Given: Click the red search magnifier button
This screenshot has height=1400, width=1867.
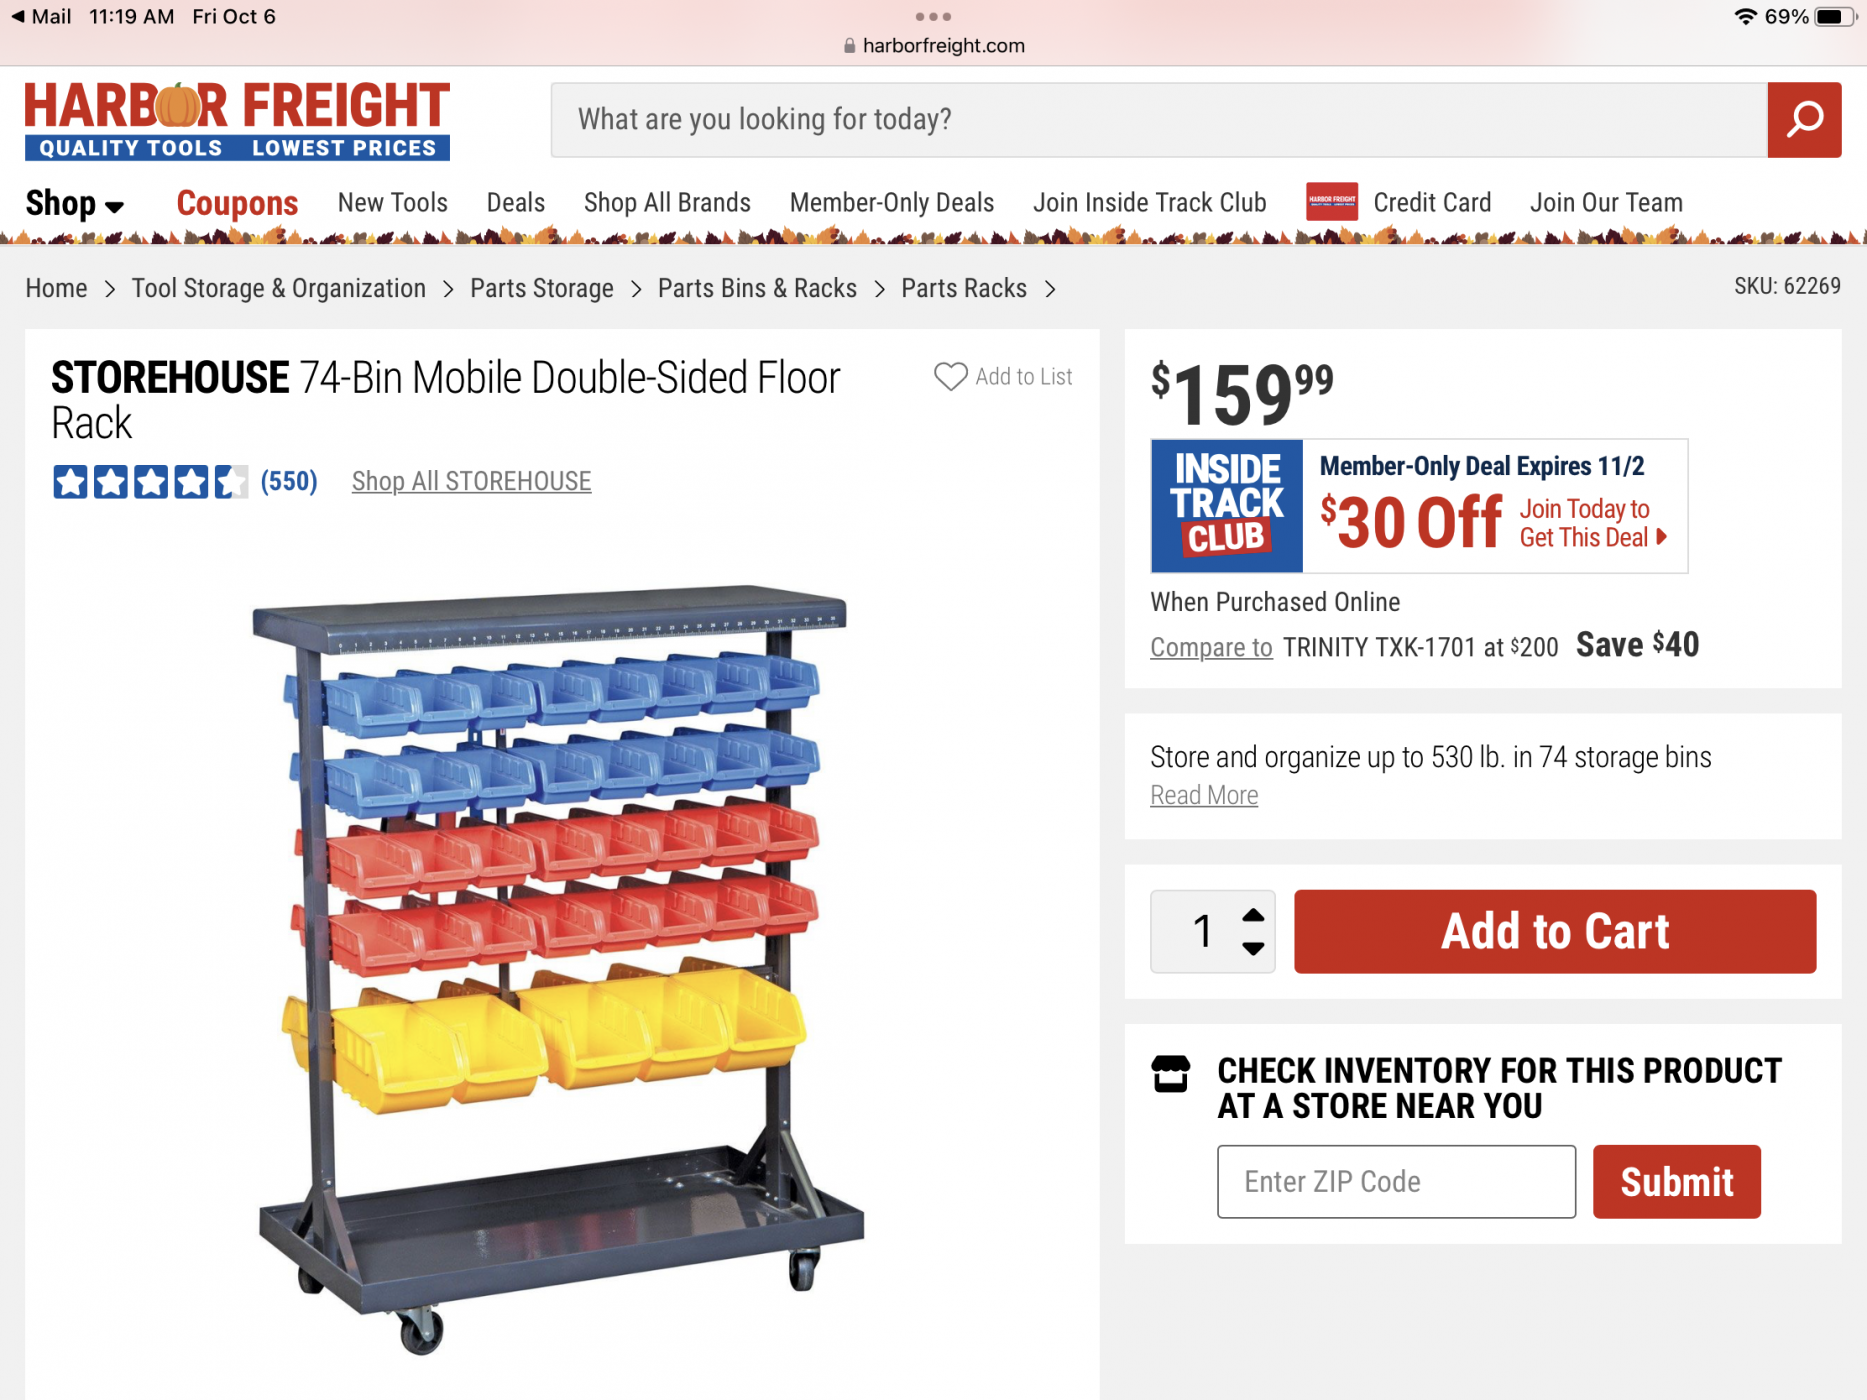Looking at the screenshot, I should (1804, 120).
